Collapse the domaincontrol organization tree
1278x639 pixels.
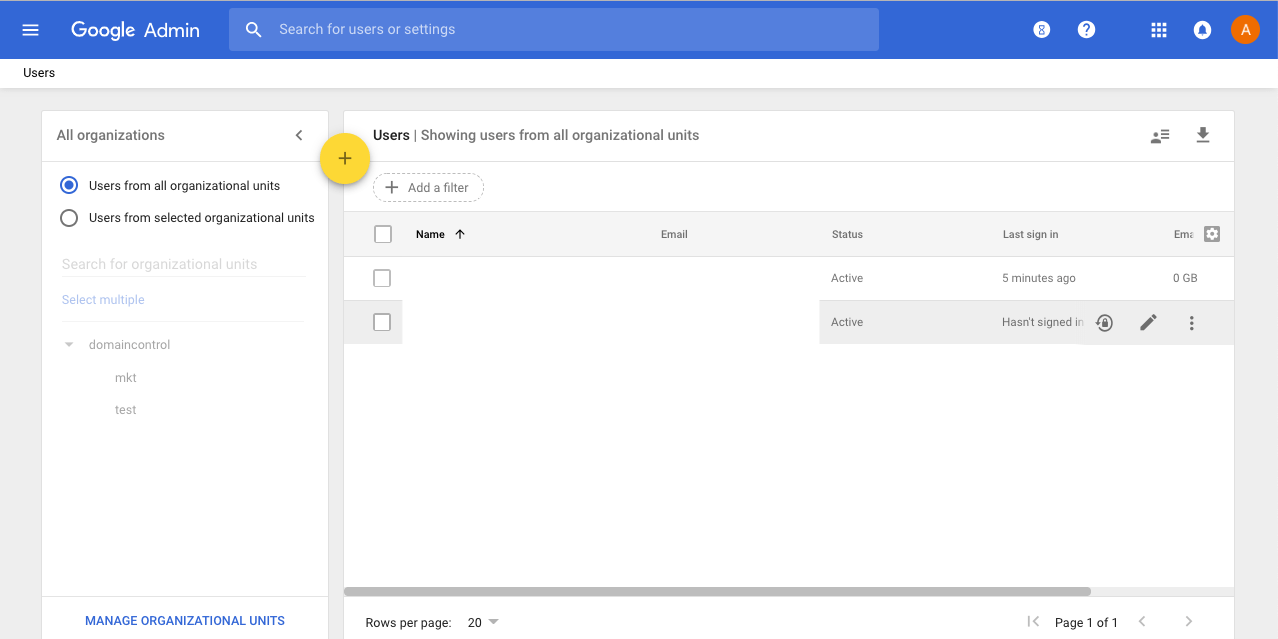coord(69,345)
